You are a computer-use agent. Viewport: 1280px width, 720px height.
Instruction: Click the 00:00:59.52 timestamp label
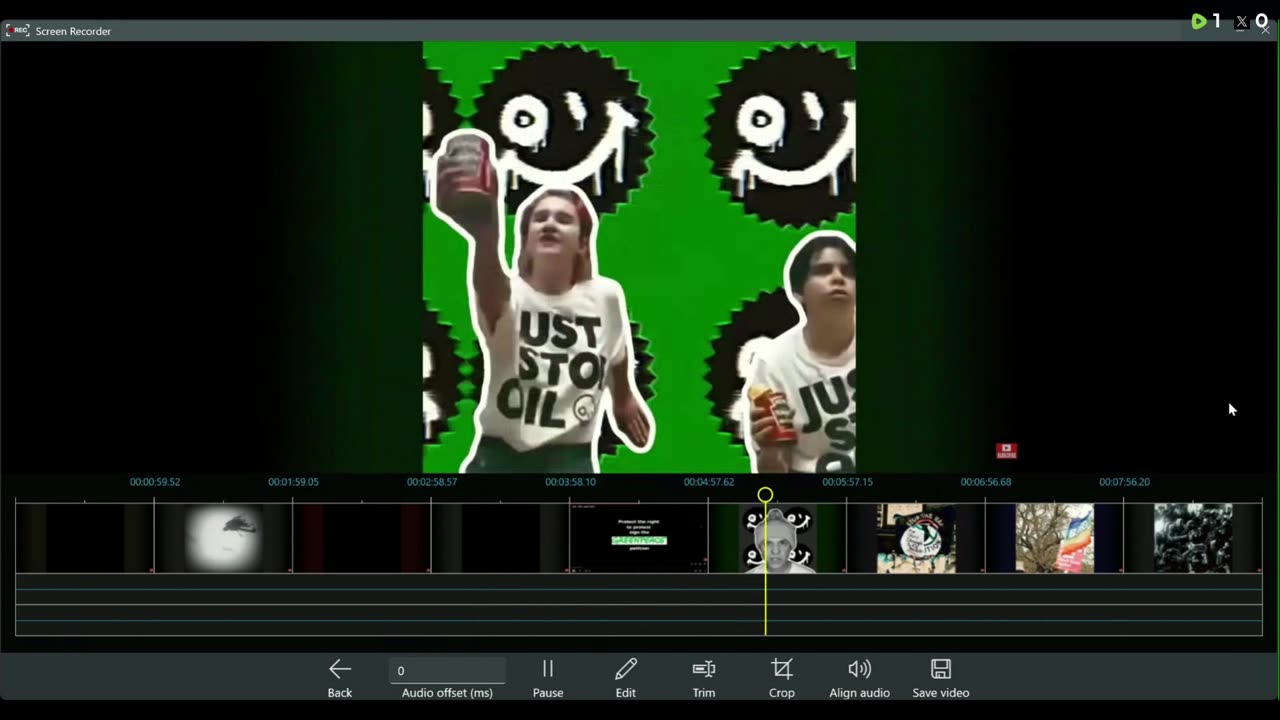tap(155, 482)
